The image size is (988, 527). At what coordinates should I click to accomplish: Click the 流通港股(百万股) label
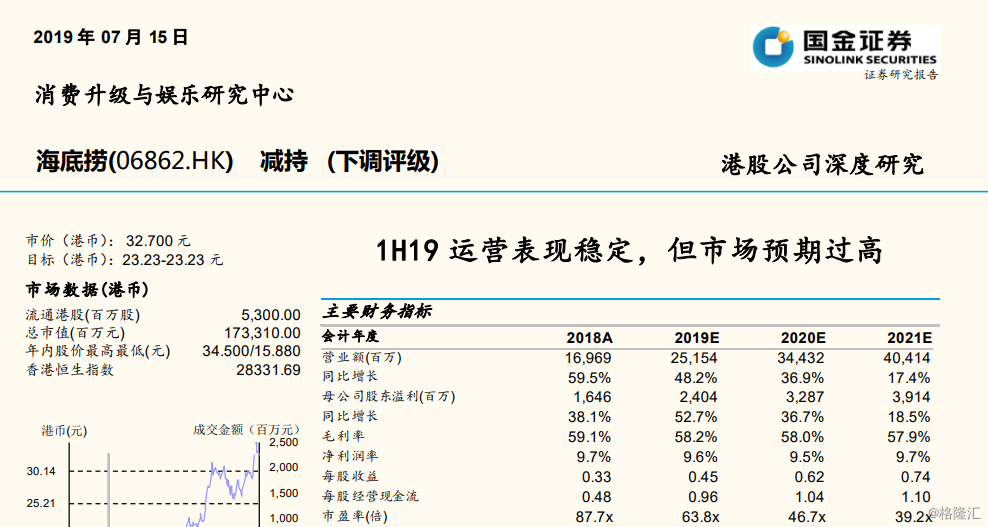click(83, 315)
